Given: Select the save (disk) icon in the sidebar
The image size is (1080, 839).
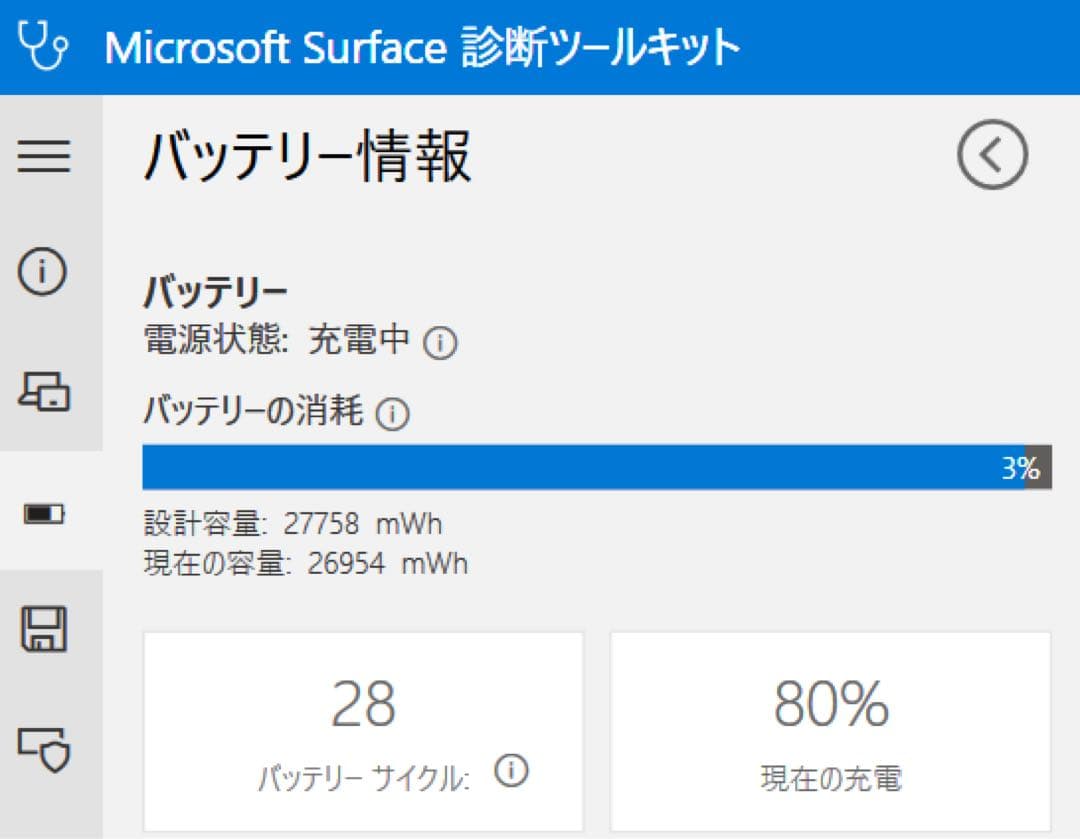Looking at the screenshot, I should pos(42,630).
